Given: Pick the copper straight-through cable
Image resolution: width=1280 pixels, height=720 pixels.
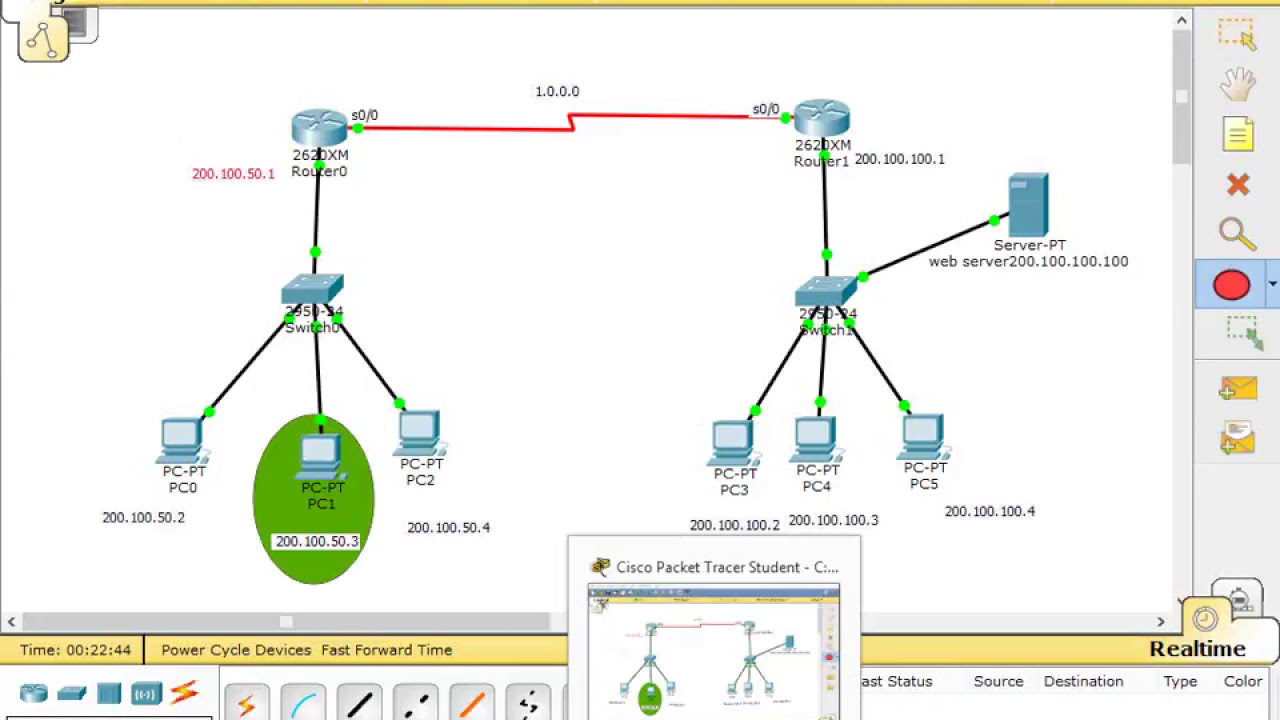Looking at the screenshot, I should [x=359, y=703].
